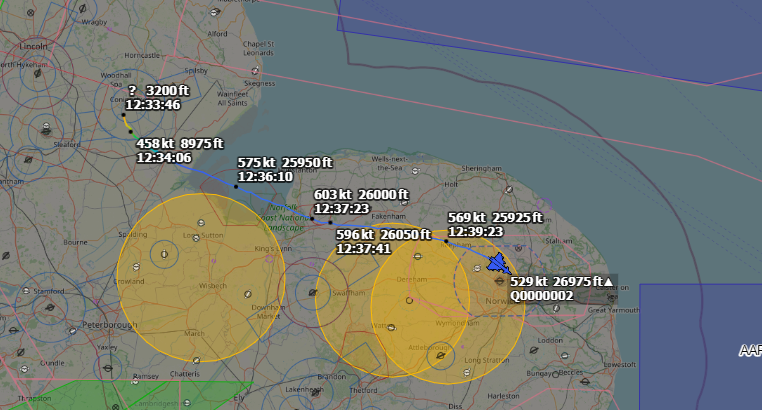Select the 529 kt 26975 ft aircraft label

point(561,282)
